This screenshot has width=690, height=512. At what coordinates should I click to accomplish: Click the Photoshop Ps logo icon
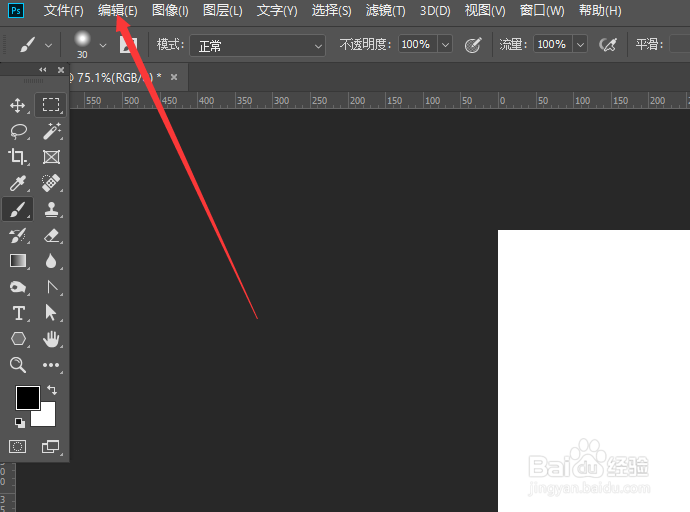click(x=16, y=10)
